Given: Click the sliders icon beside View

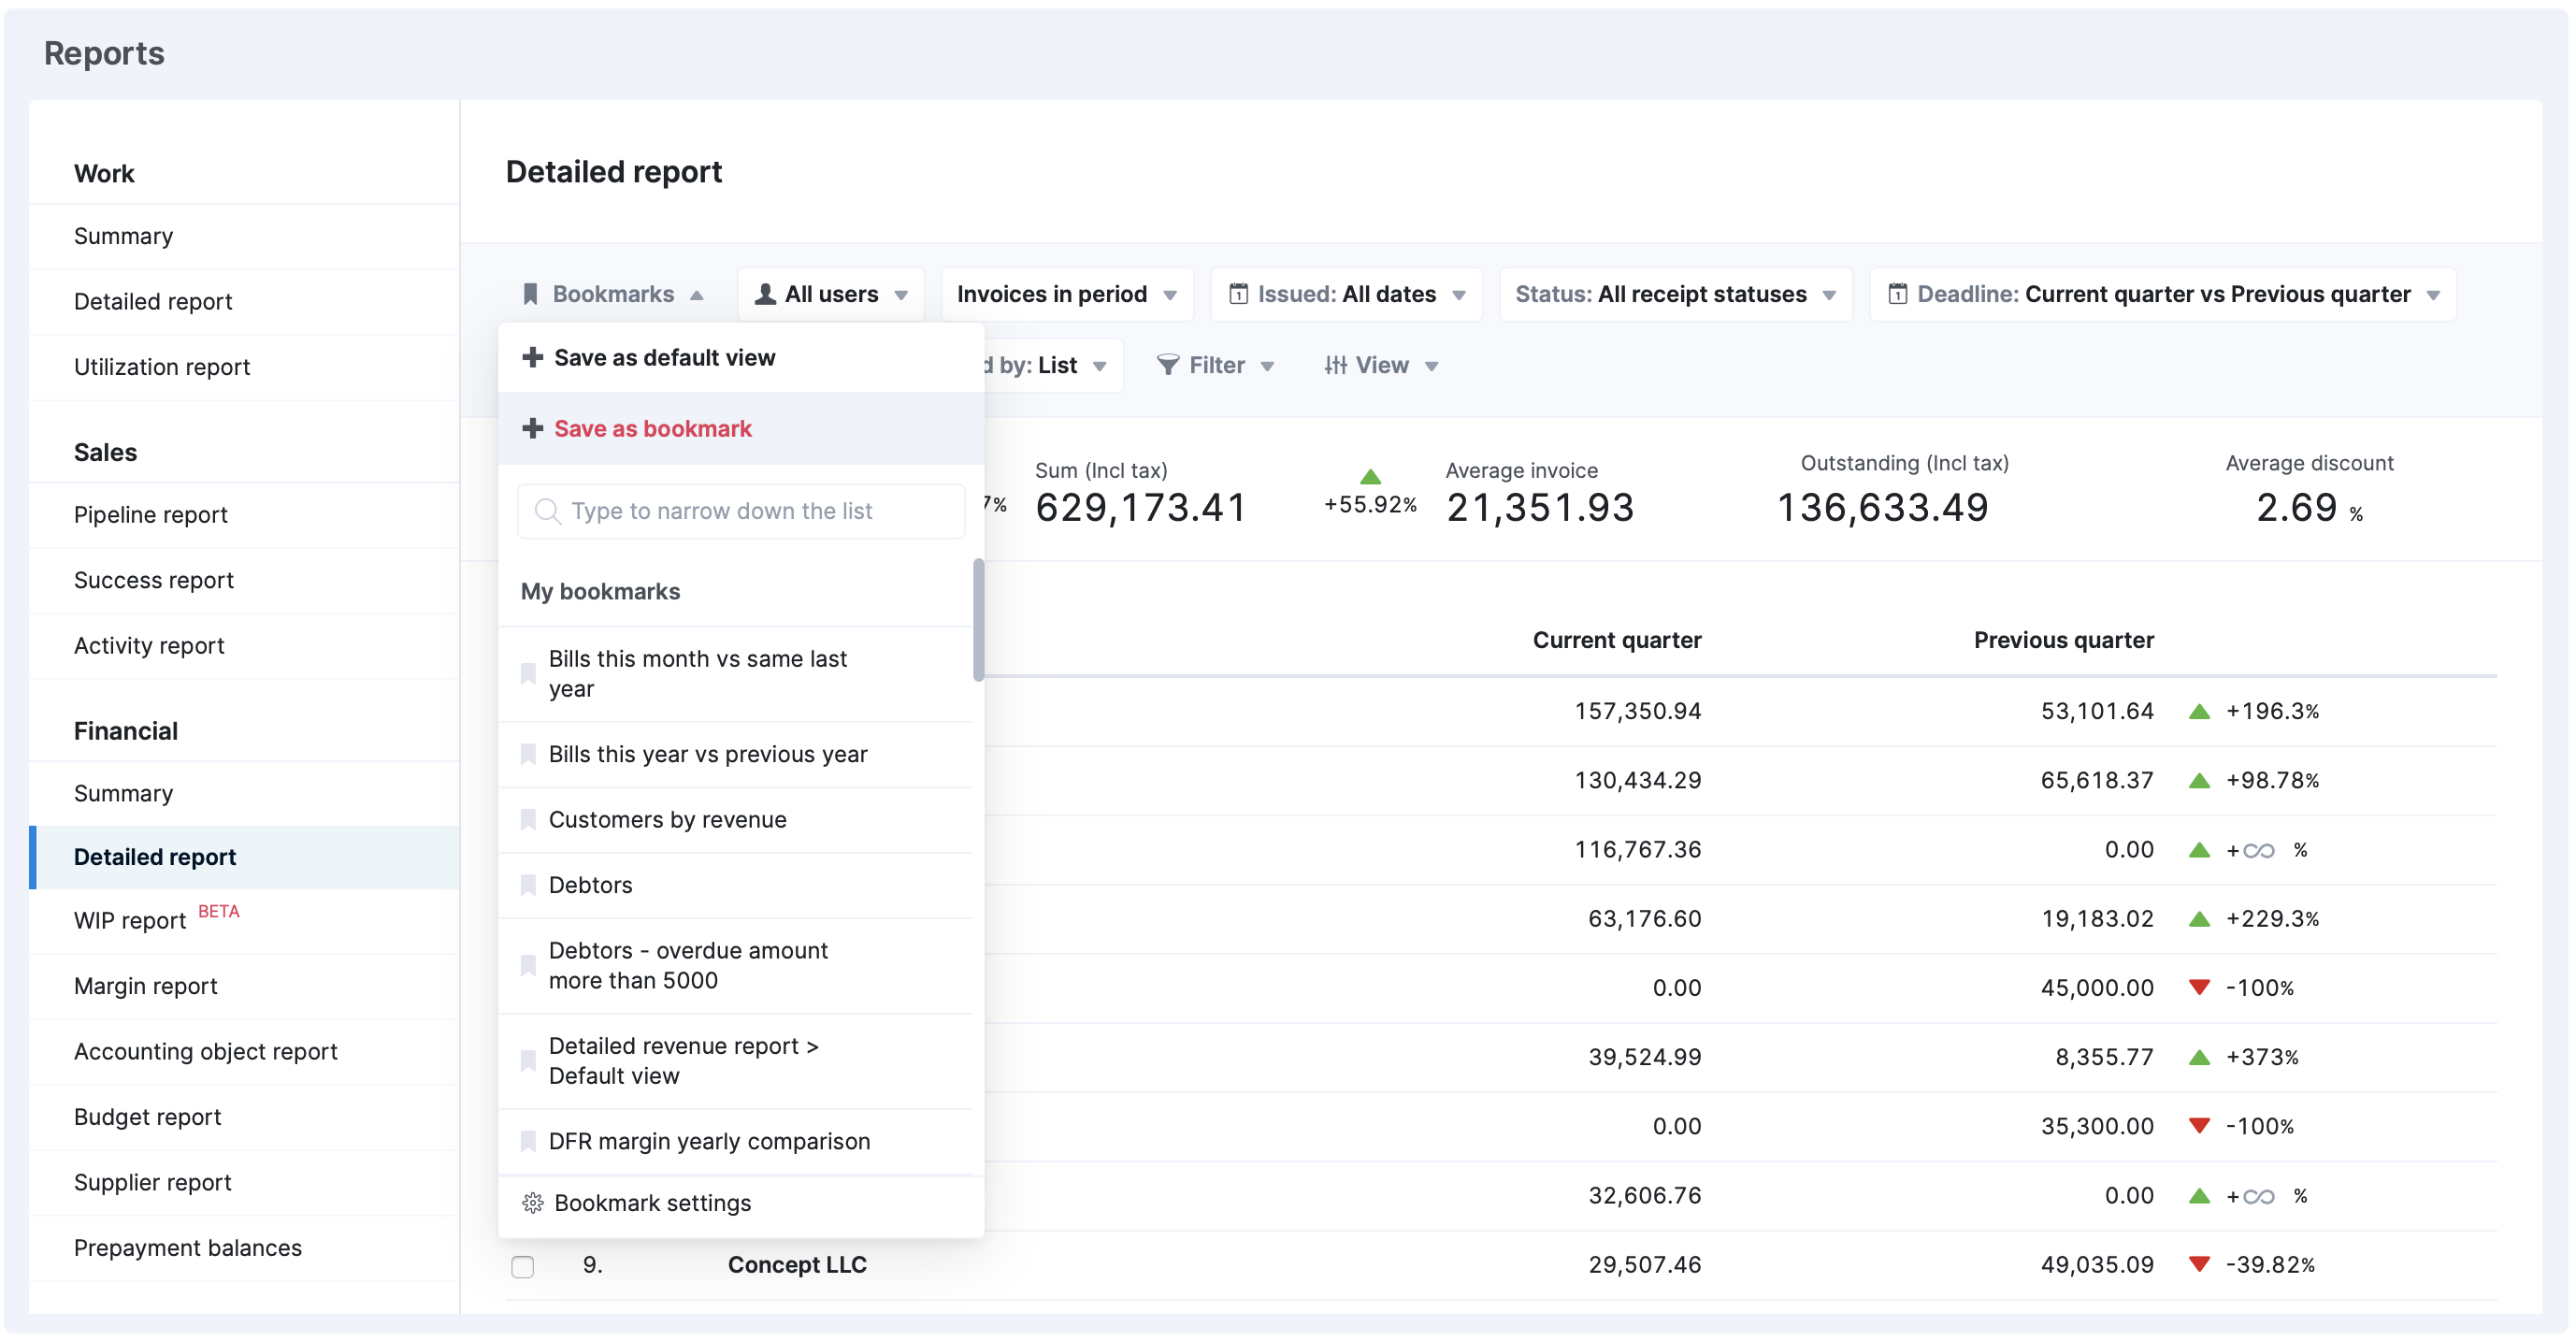Looking at the screenshot, I should pos(1335,365).
